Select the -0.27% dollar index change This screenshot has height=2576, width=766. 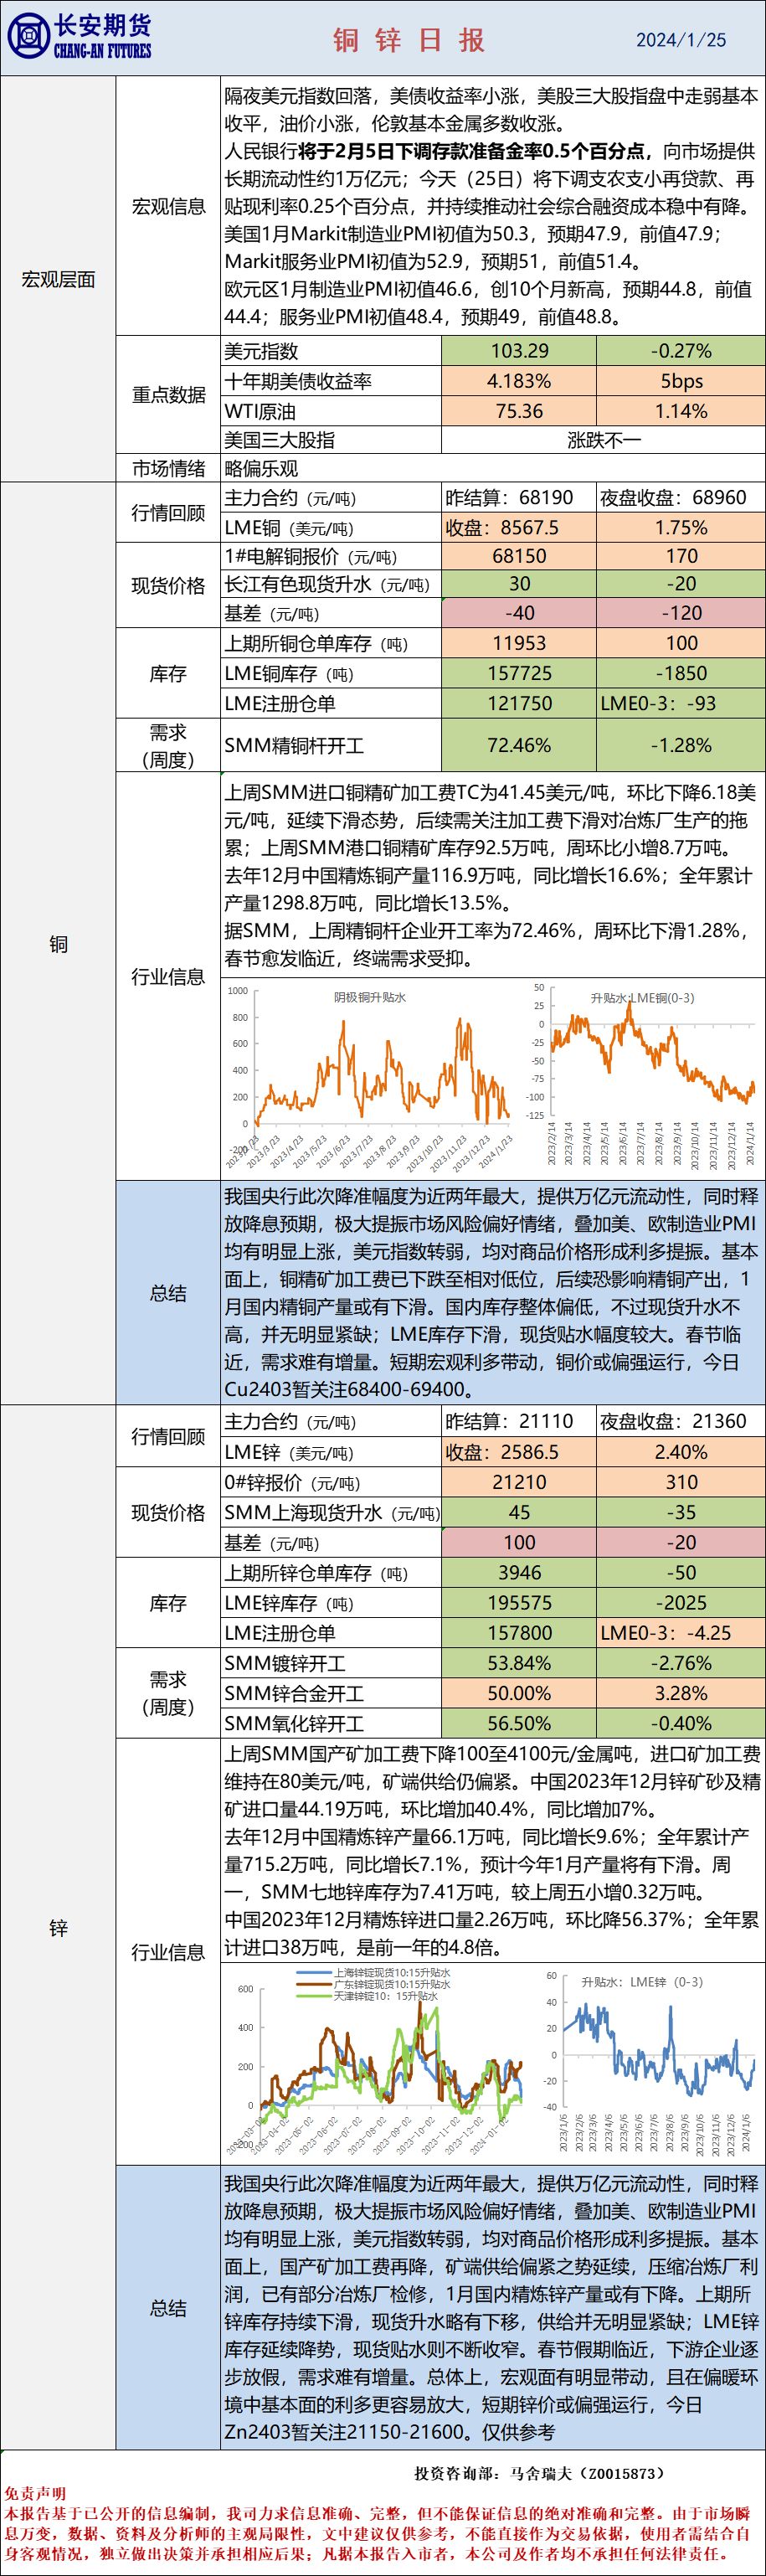[x=681, y=351]
